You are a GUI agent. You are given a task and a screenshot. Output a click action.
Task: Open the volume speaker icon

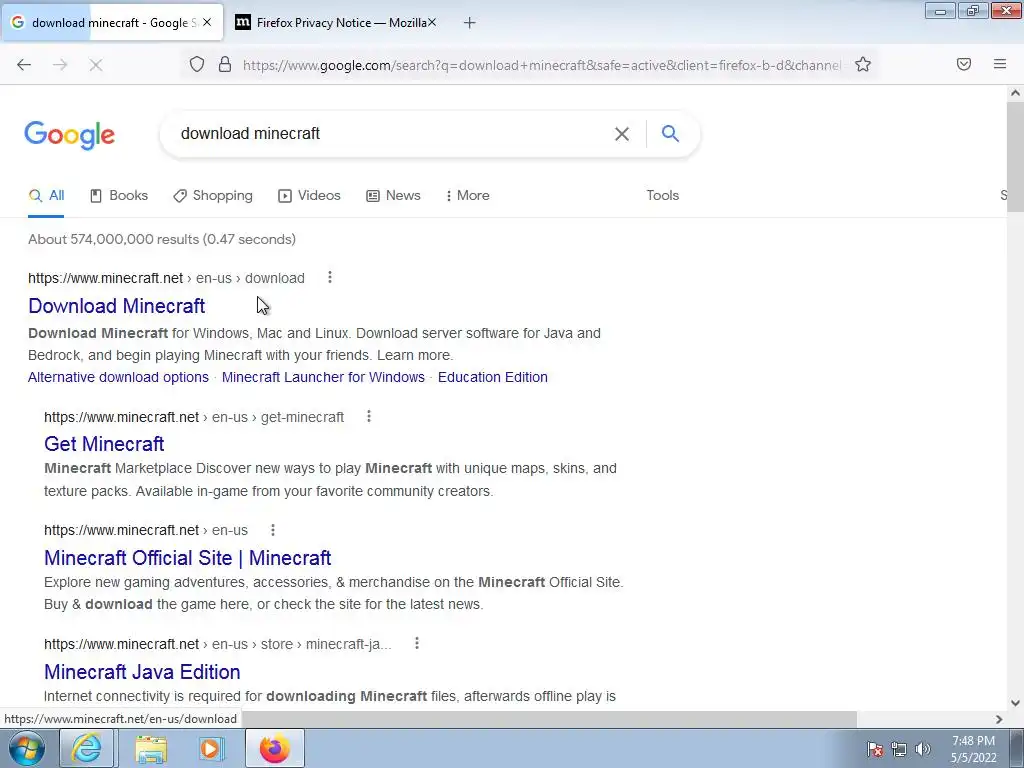click(923, 748)
